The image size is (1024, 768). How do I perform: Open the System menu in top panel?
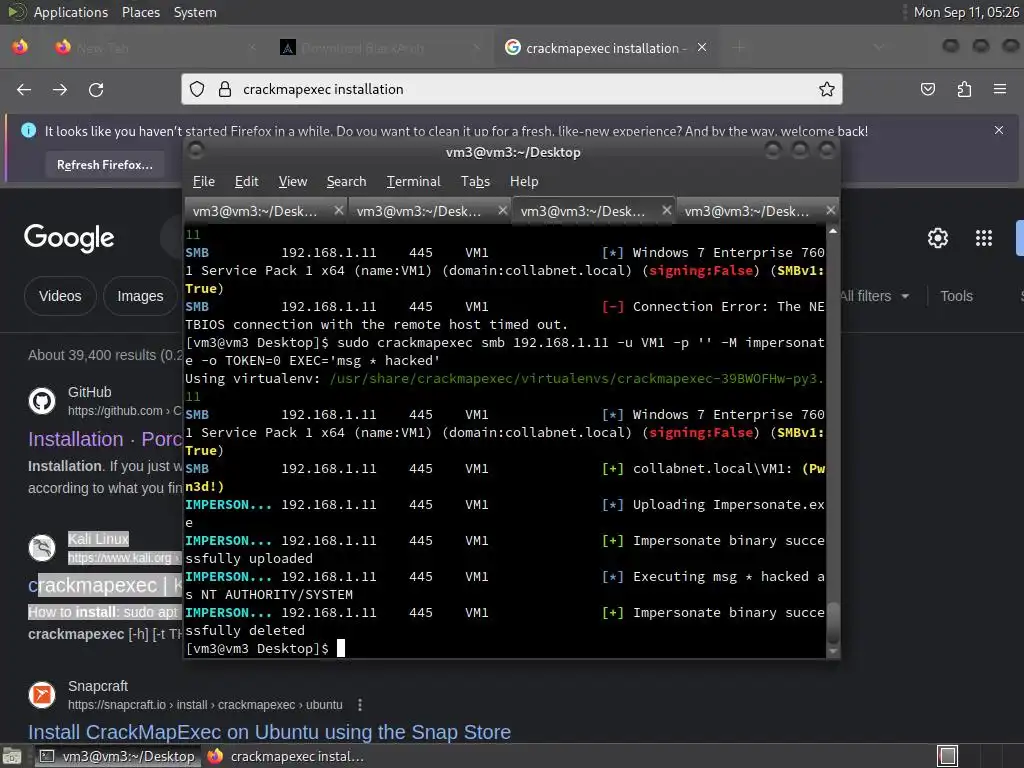point(195,12)
